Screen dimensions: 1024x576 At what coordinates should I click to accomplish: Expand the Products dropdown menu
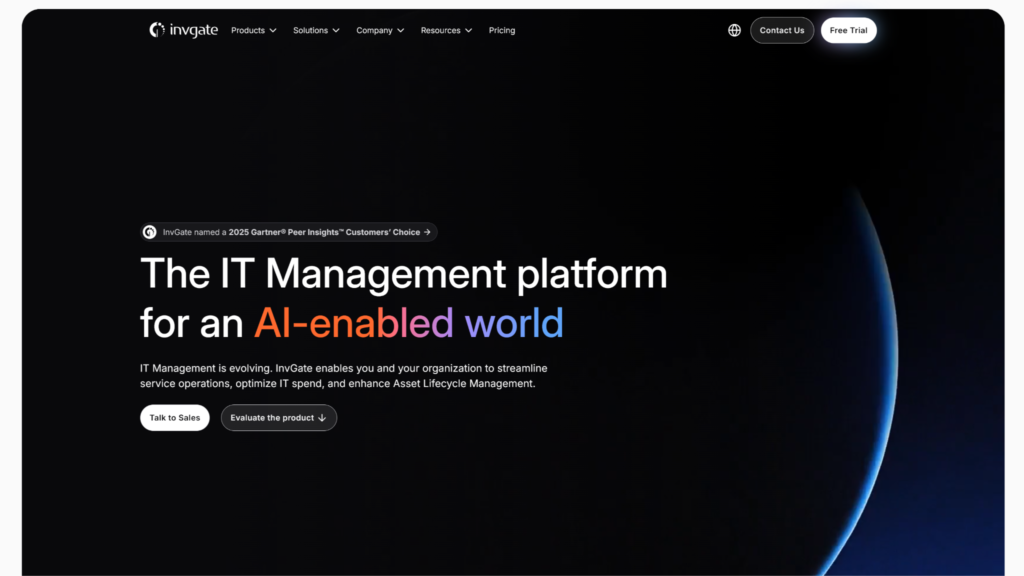click(x=253, y=30)
